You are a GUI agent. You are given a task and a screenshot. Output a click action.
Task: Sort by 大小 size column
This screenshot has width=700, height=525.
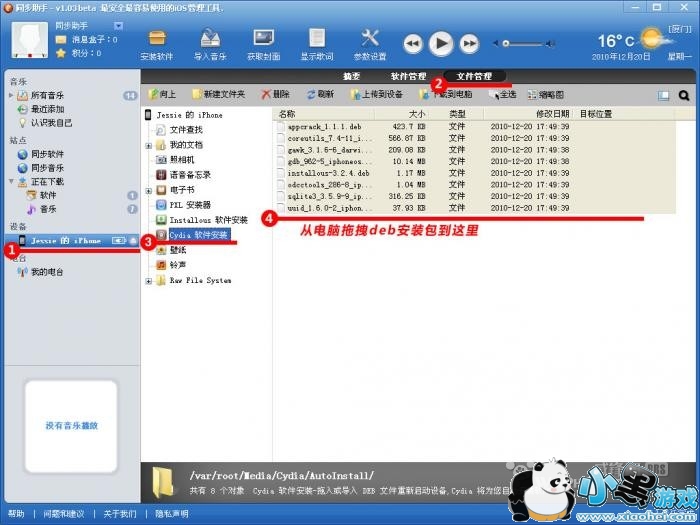(x=417, y=114)
